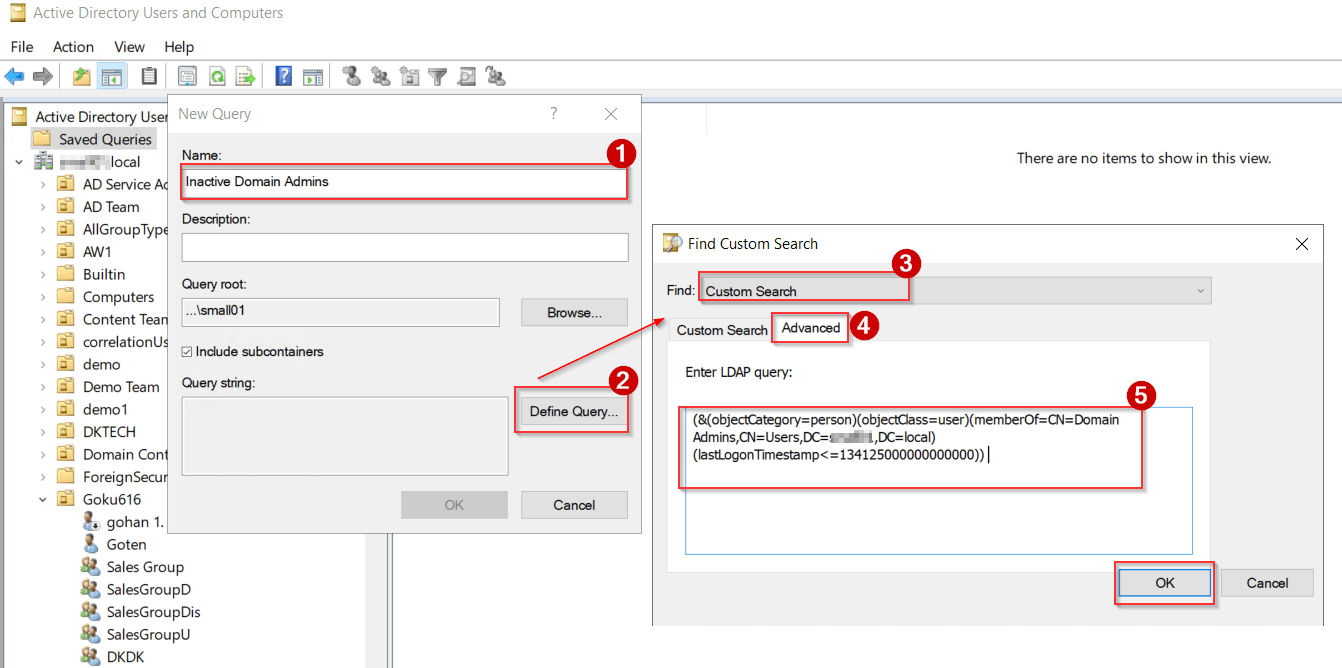Click the grey Forward arrow in toolbar
The width and height of the screenshot is (1342, 668).
tap(42, 76)
